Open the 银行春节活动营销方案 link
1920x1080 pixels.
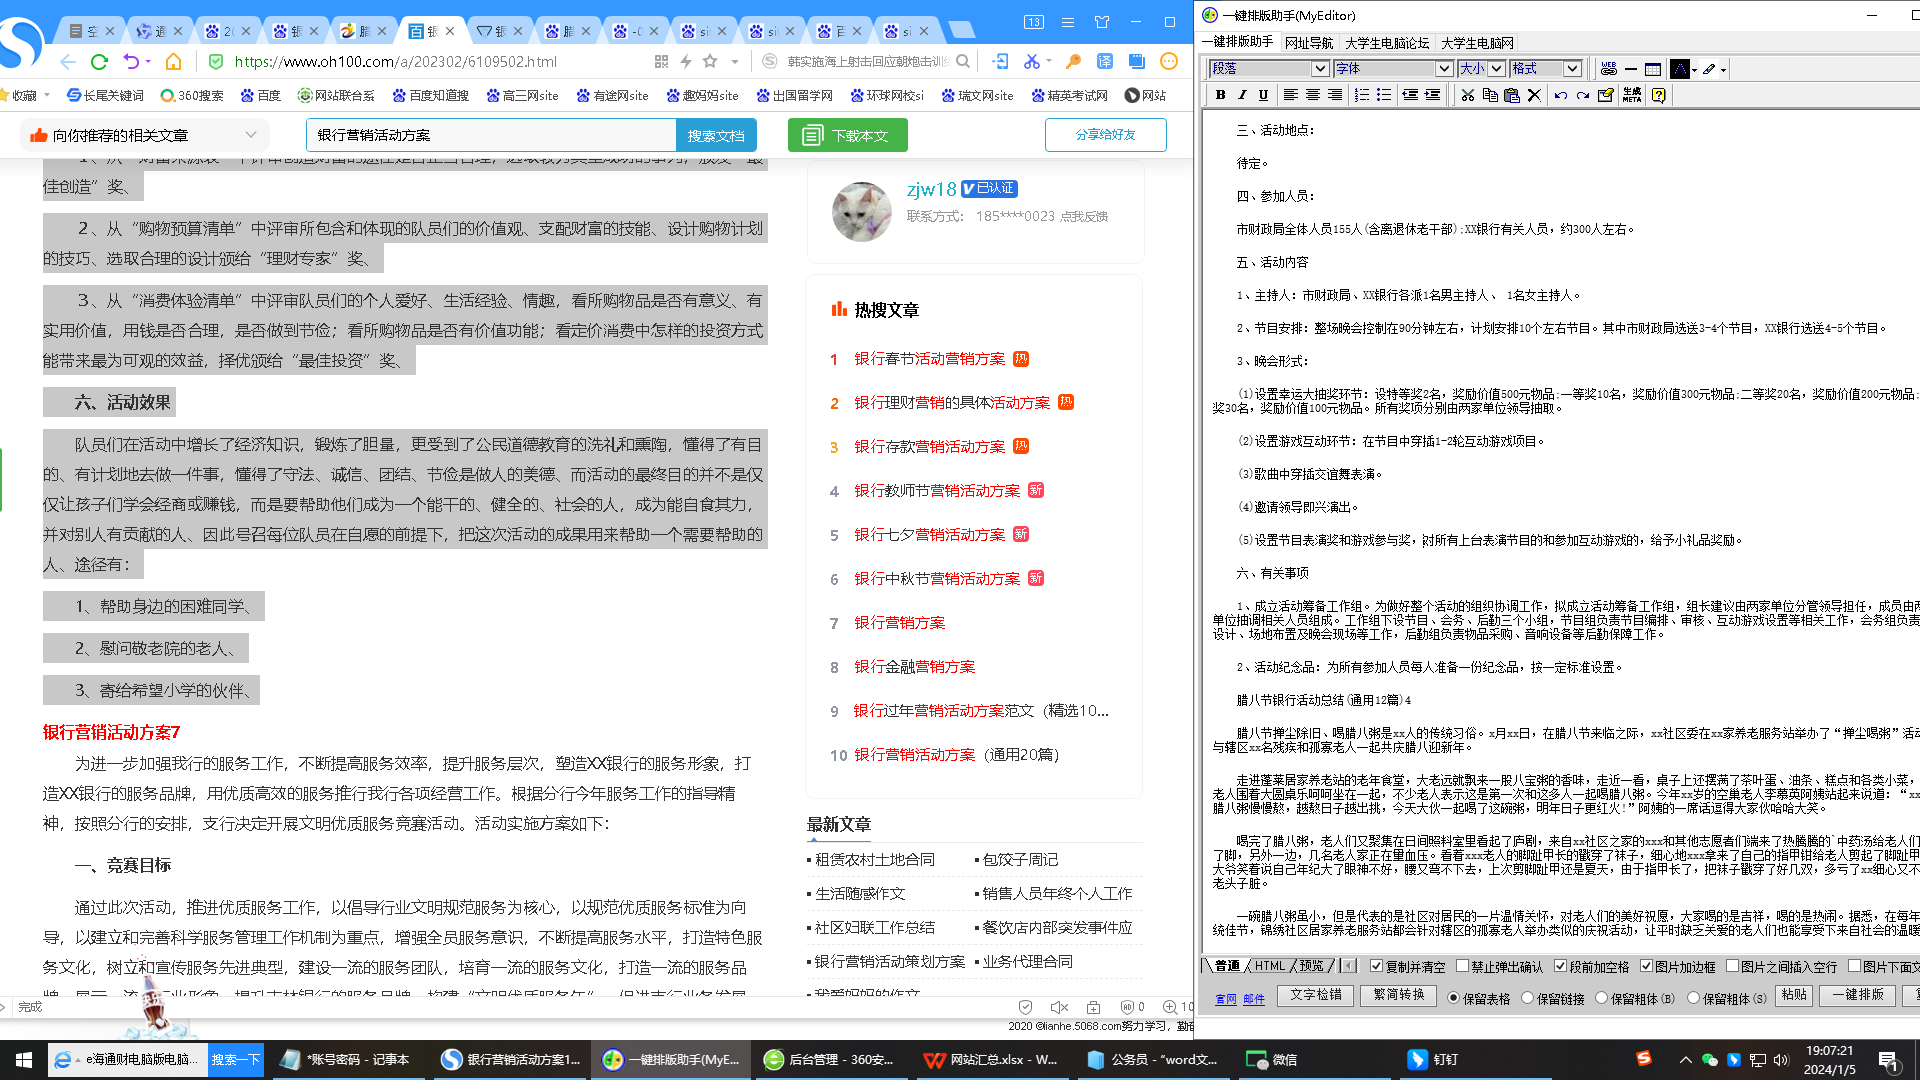point(929,359)
